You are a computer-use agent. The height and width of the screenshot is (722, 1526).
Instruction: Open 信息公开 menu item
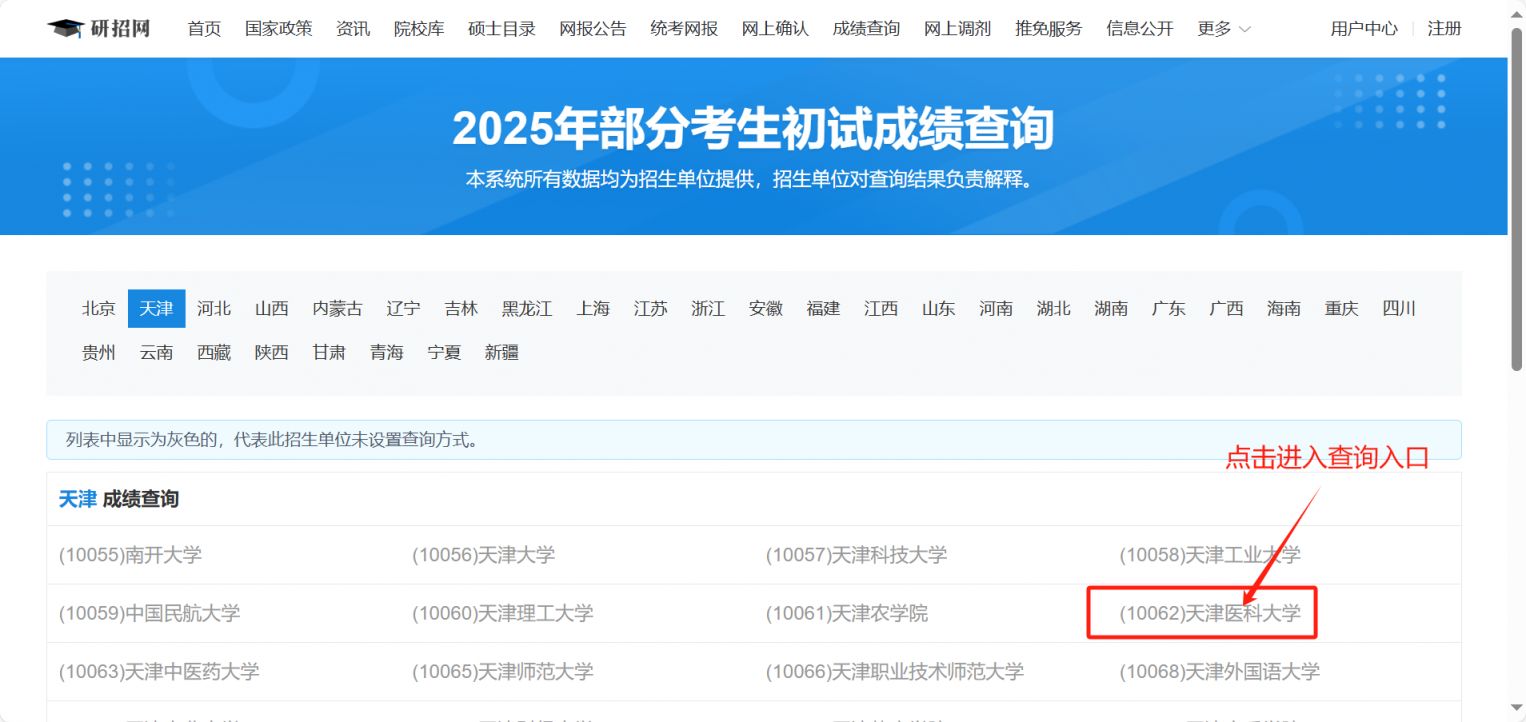coord(1140,29)
